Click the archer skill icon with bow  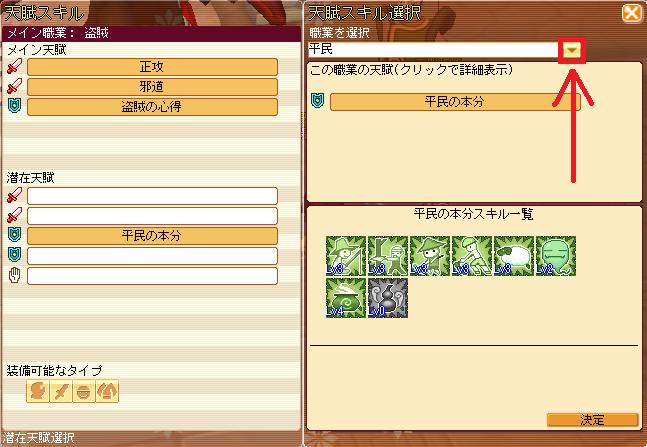point(346,256)
